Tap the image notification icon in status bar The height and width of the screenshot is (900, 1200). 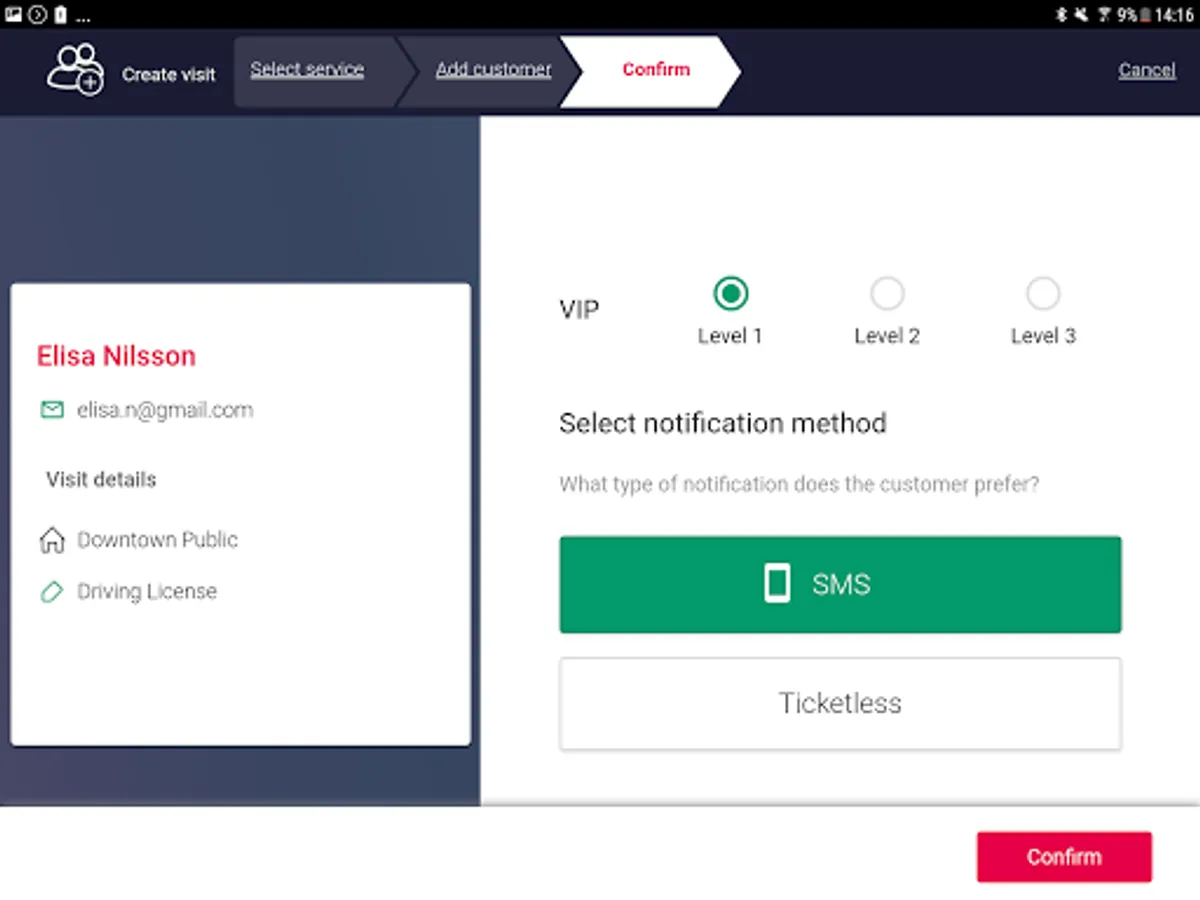coord(14,14)
